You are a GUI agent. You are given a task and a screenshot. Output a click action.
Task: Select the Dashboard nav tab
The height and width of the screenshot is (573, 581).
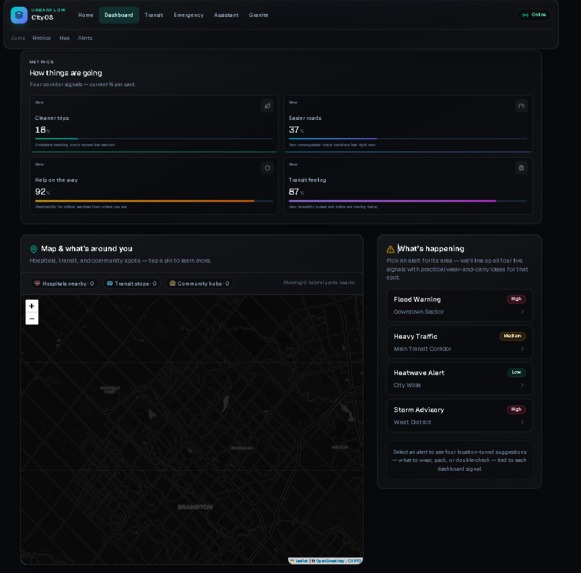coord(119,15)
